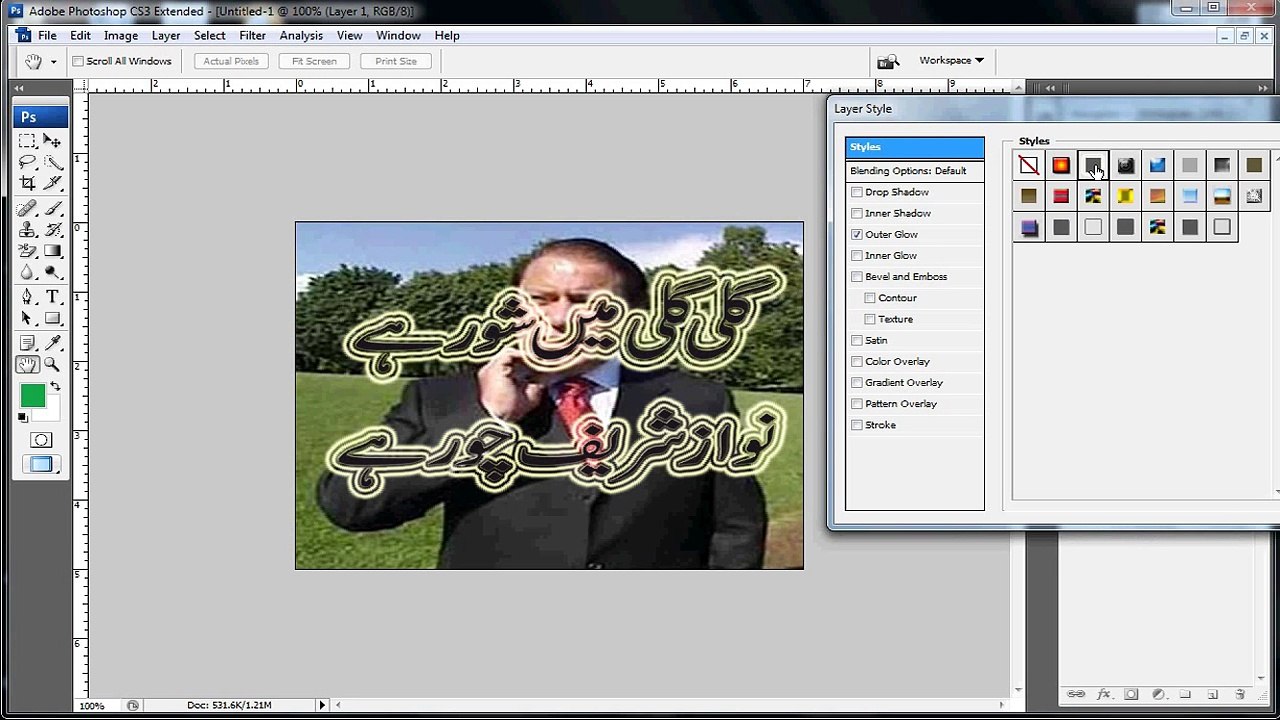This screenshot has height=720, width=1280.
Task: Select the Rectangular Marquee tool
Action: [x=27, y=141]
